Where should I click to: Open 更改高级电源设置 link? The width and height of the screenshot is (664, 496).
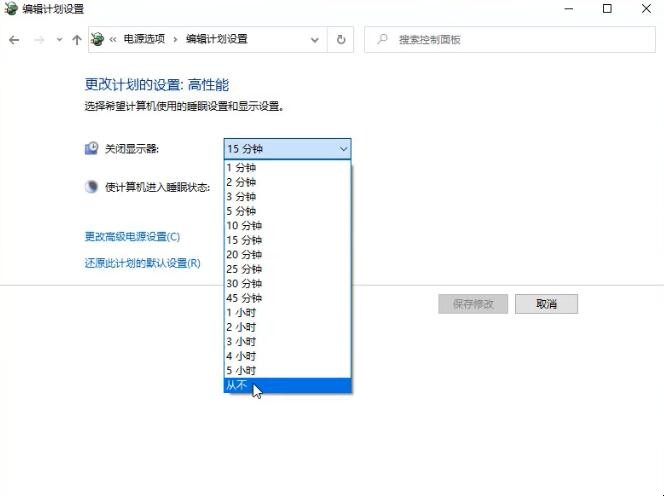(x=132, y=237)
